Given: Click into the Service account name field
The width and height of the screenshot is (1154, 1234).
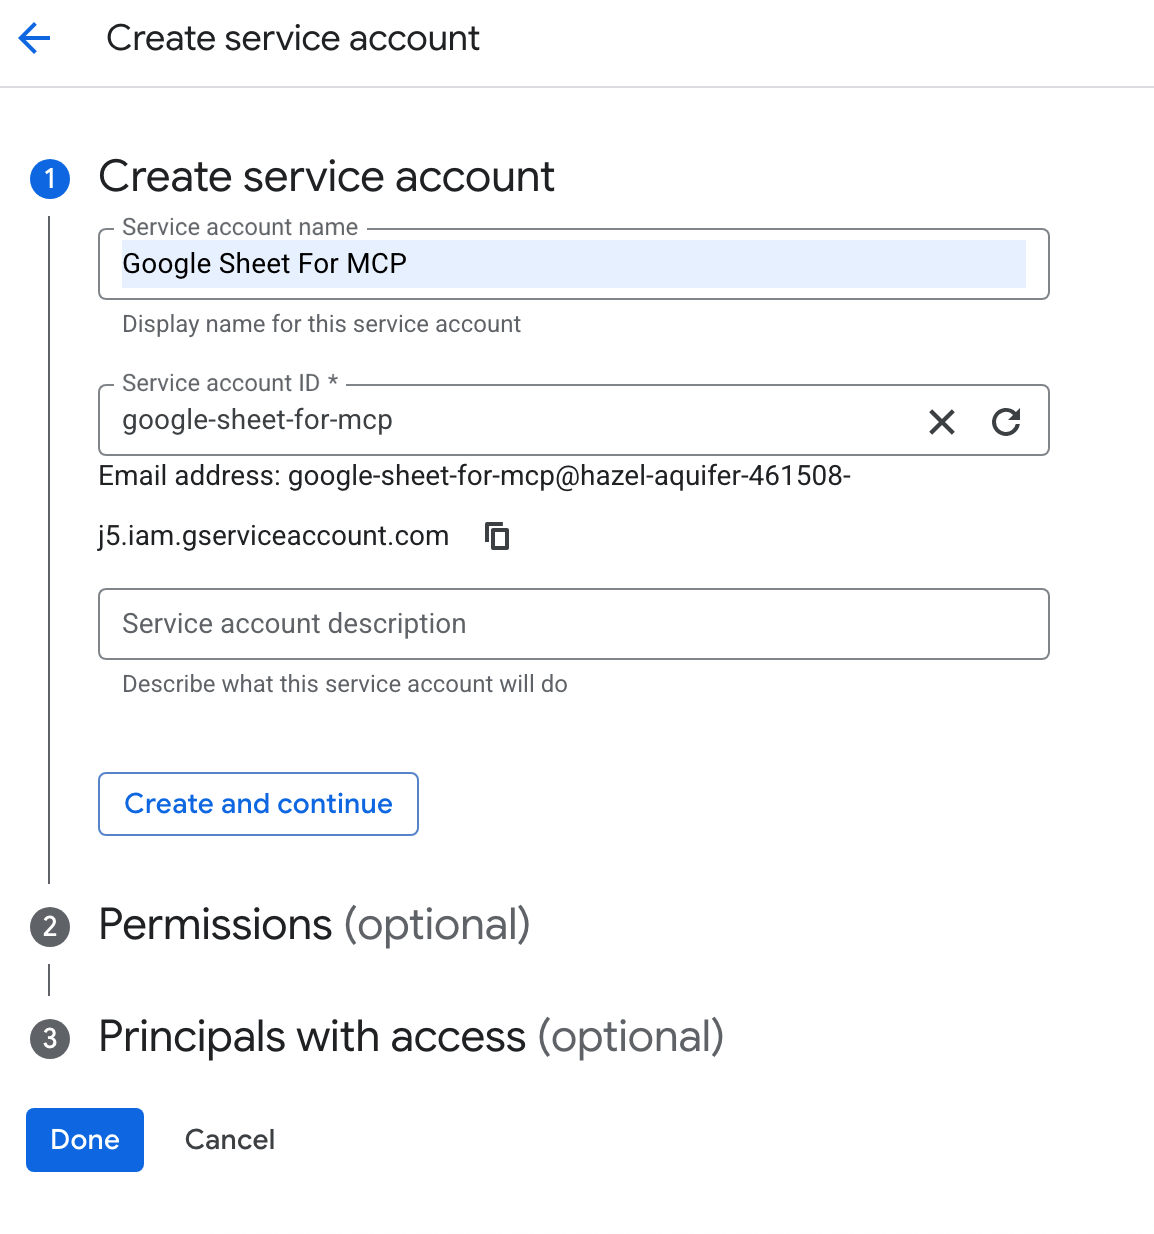Looking at the screenshot, I should [x=573, y=264].
